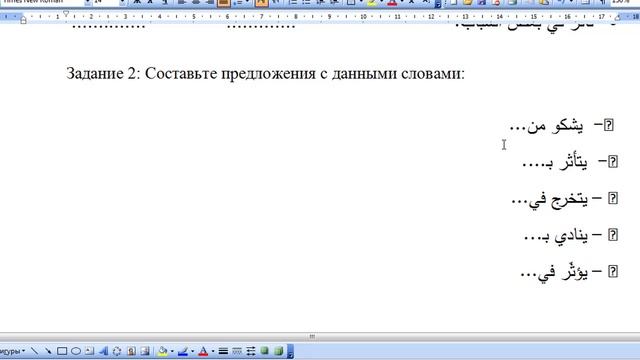
Task: Click the Times New Roman font box
Action: 42,2
